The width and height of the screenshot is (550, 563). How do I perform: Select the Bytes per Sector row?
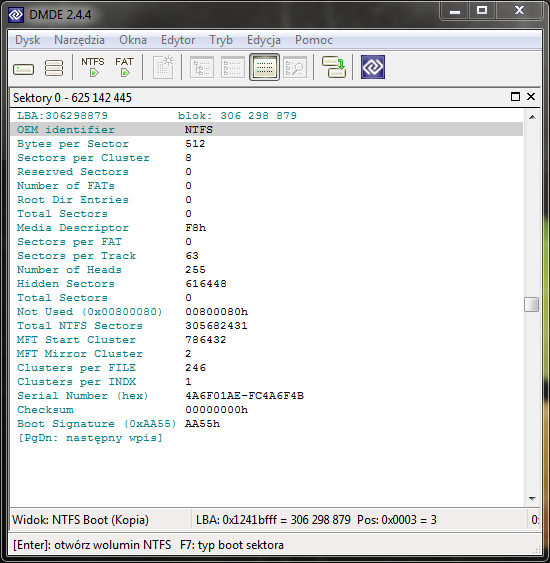pos(266,144)
